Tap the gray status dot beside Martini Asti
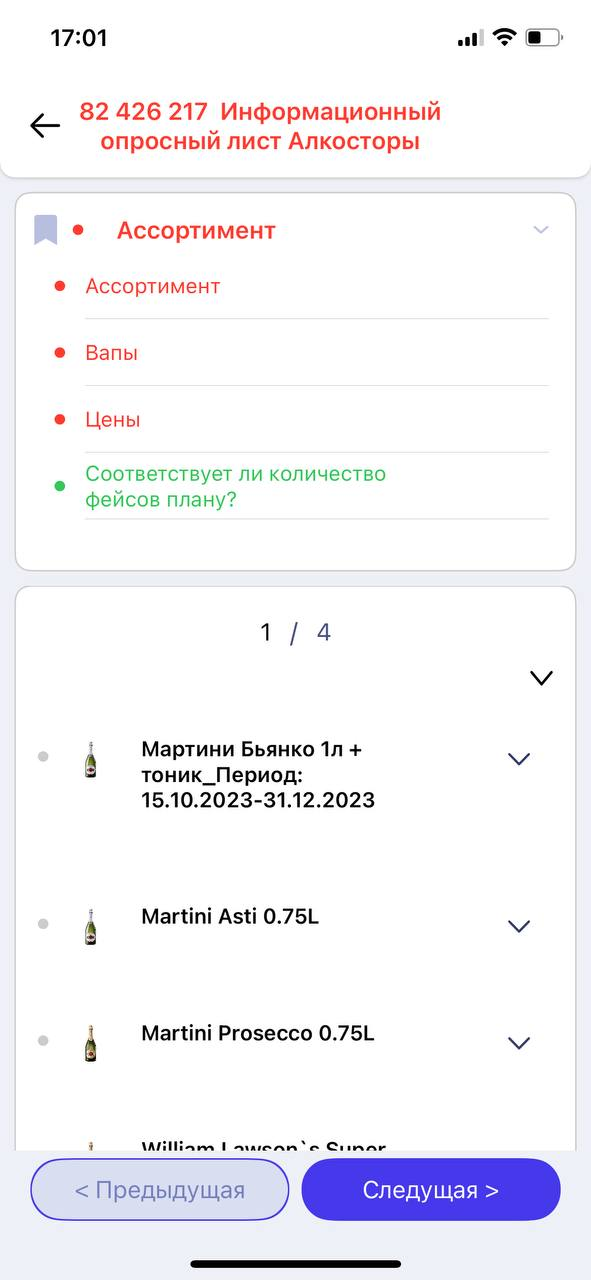This screenshot has width=591, height=1280. [x=43, y=923]
